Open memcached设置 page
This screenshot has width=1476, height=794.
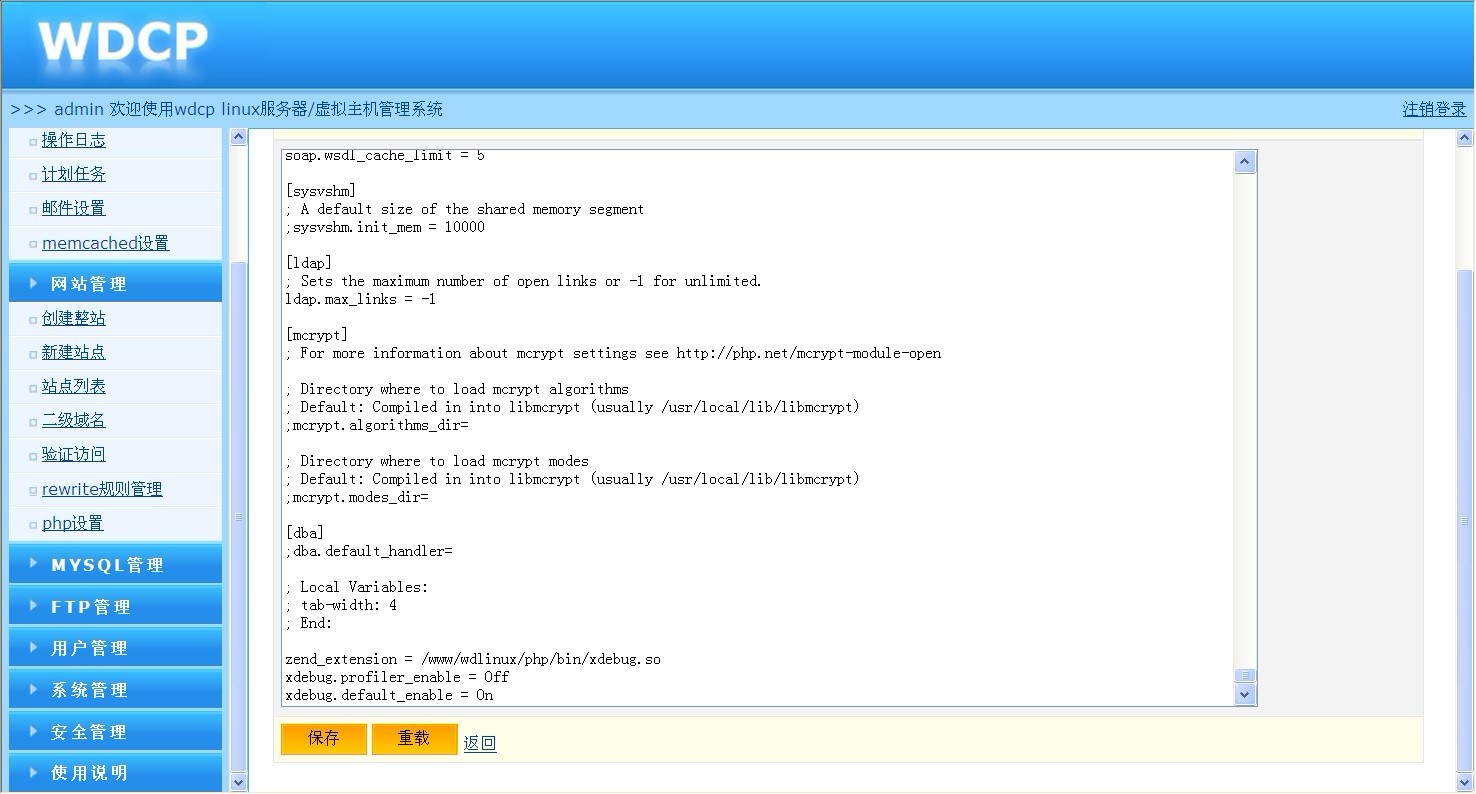point(105,243)
